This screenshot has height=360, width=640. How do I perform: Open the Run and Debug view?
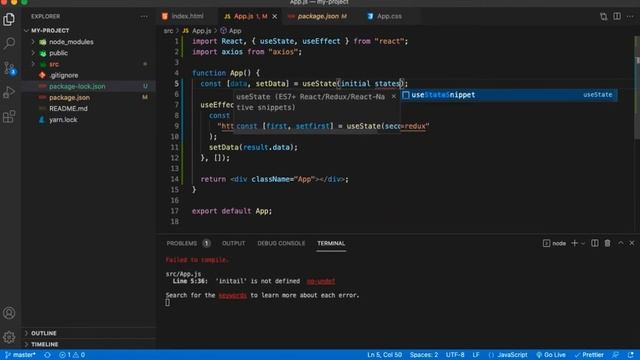9,92
